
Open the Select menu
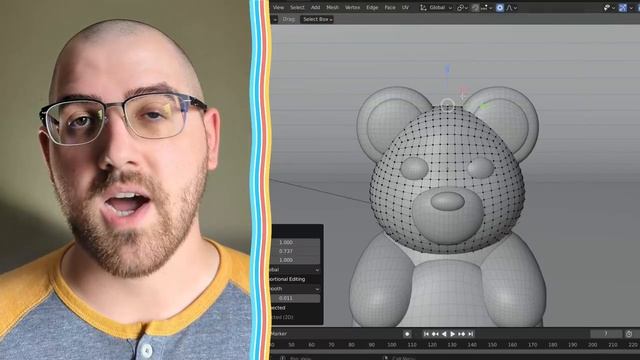297,7
